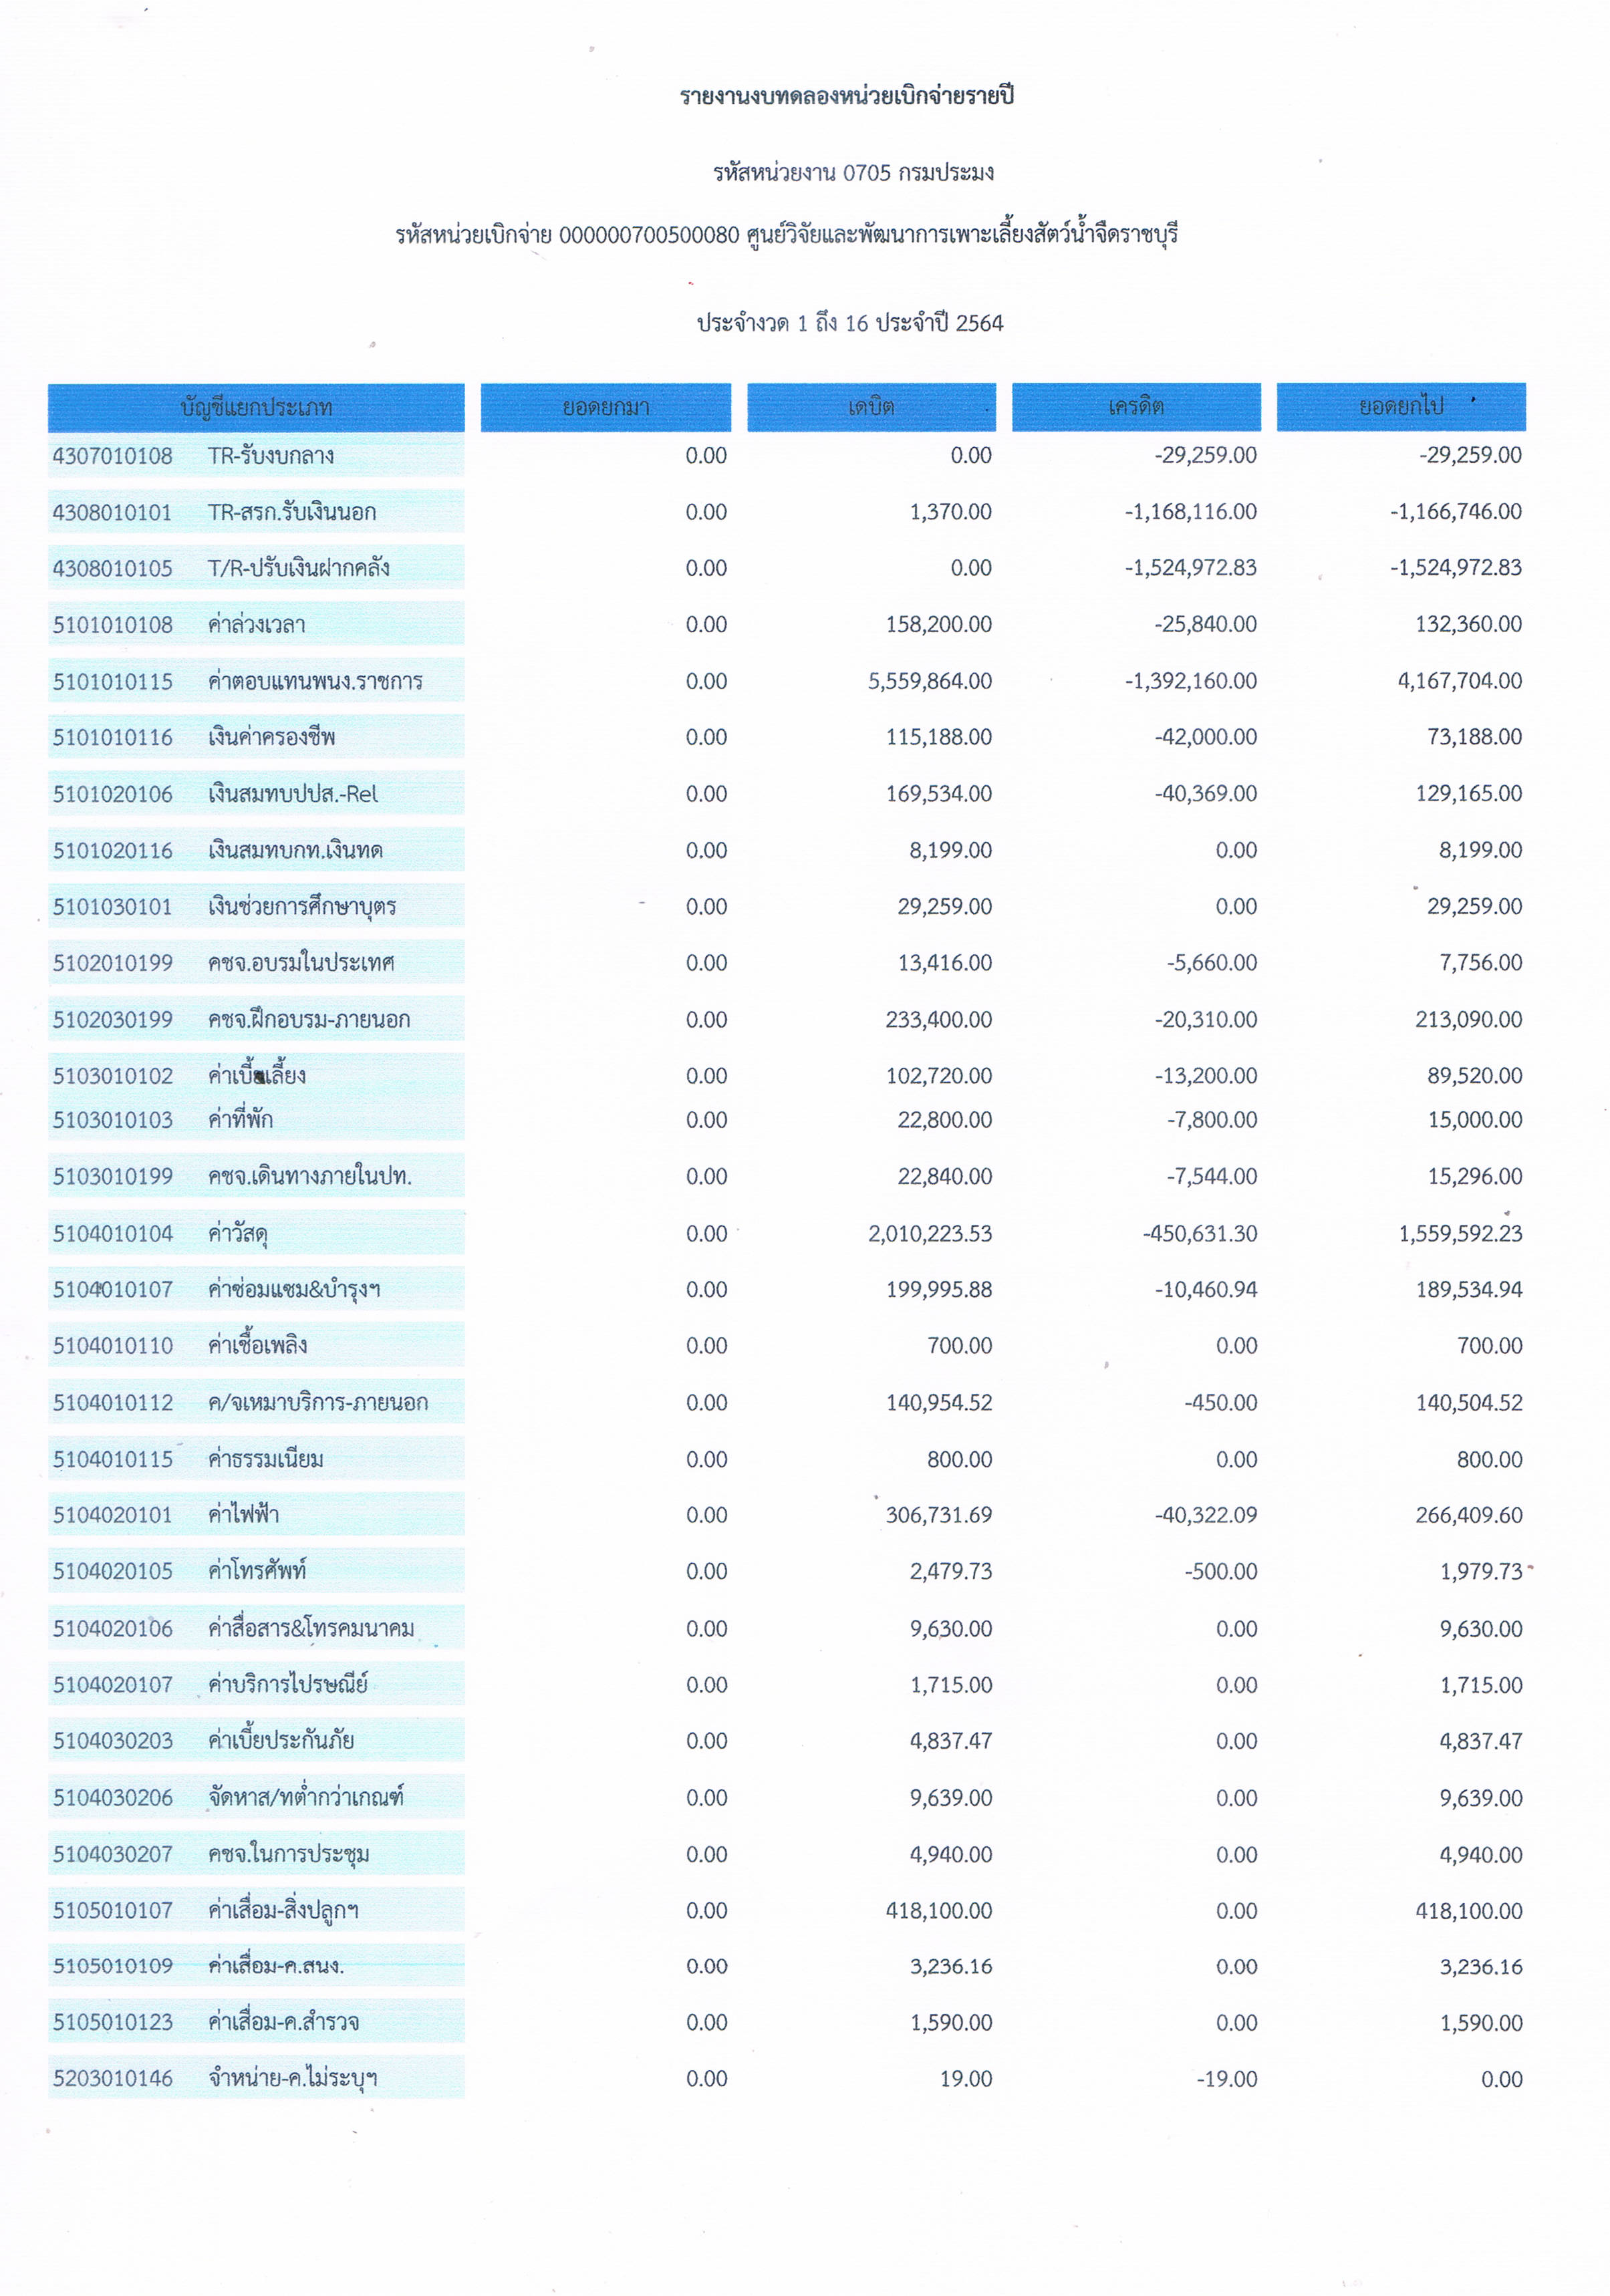Click ending balance 1,559,592.23
The image size is (1610, 2296).
click(1460, 1233)
